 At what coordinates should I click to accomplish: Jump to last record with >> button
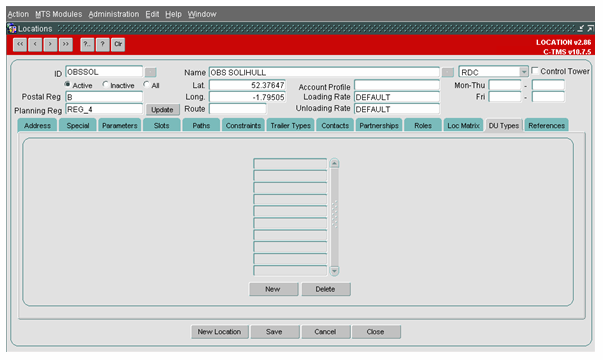click(x=66, y=45)
